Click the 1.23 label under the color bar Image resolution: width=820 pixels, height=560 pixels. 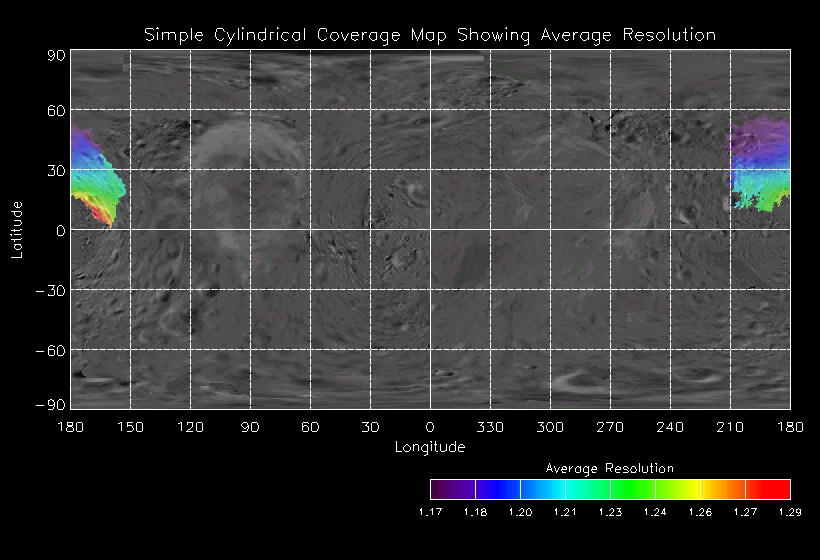tap(610, 511)
